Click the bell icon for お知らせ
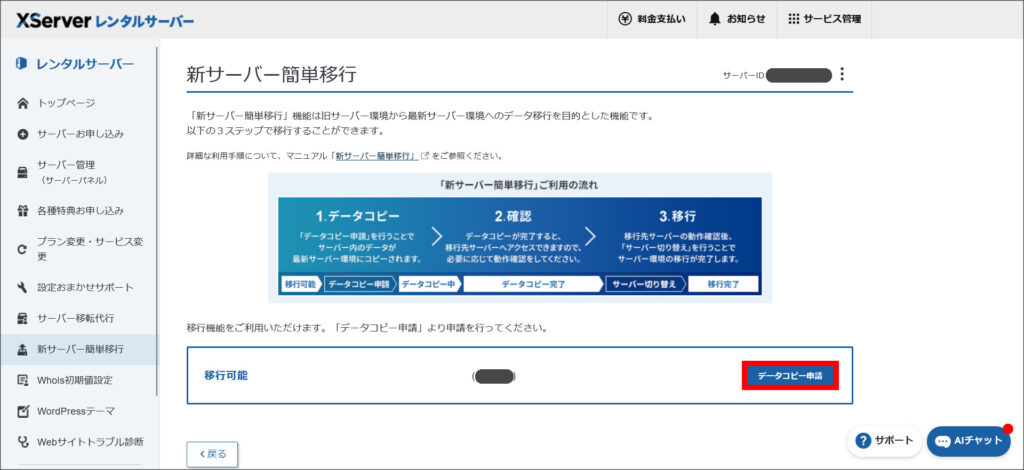 coord(715,19)
